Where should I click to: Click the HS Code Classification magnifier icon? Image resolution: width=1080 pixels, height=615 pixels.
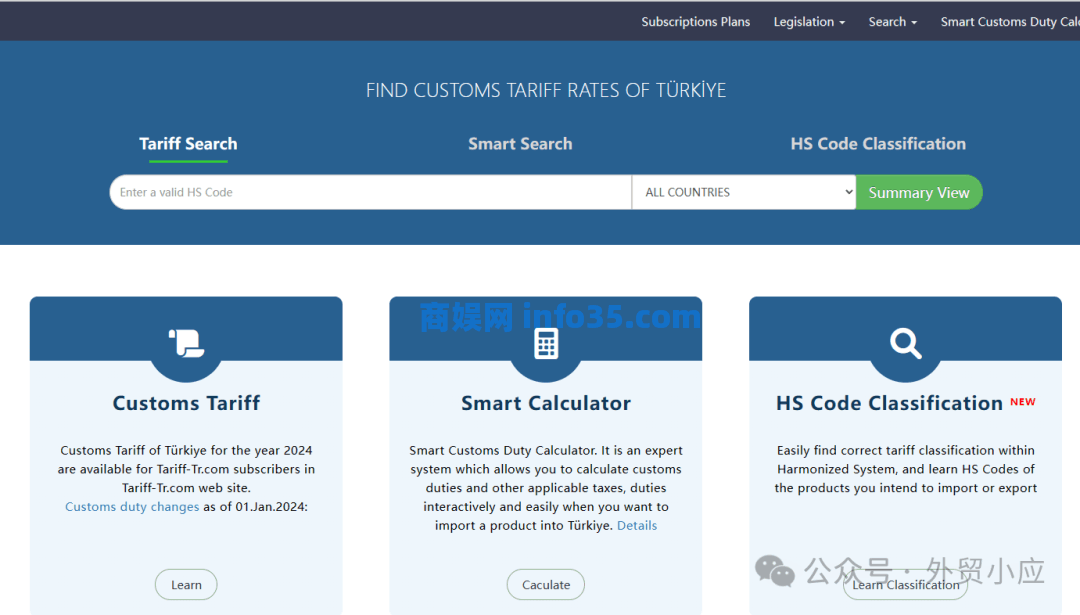click(905, 343)
